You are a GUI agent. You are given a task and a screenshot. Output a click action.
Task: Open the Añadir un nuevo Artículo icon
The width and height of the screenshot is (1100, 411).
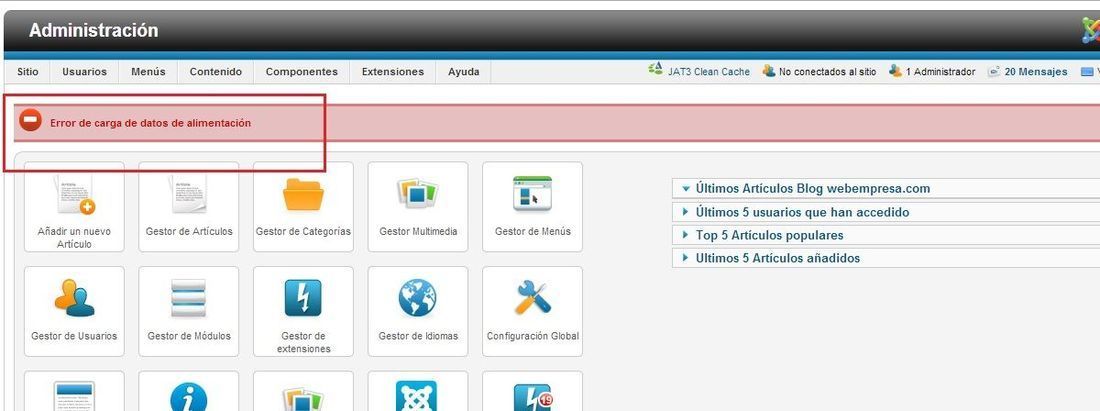[x=74, y=196]
